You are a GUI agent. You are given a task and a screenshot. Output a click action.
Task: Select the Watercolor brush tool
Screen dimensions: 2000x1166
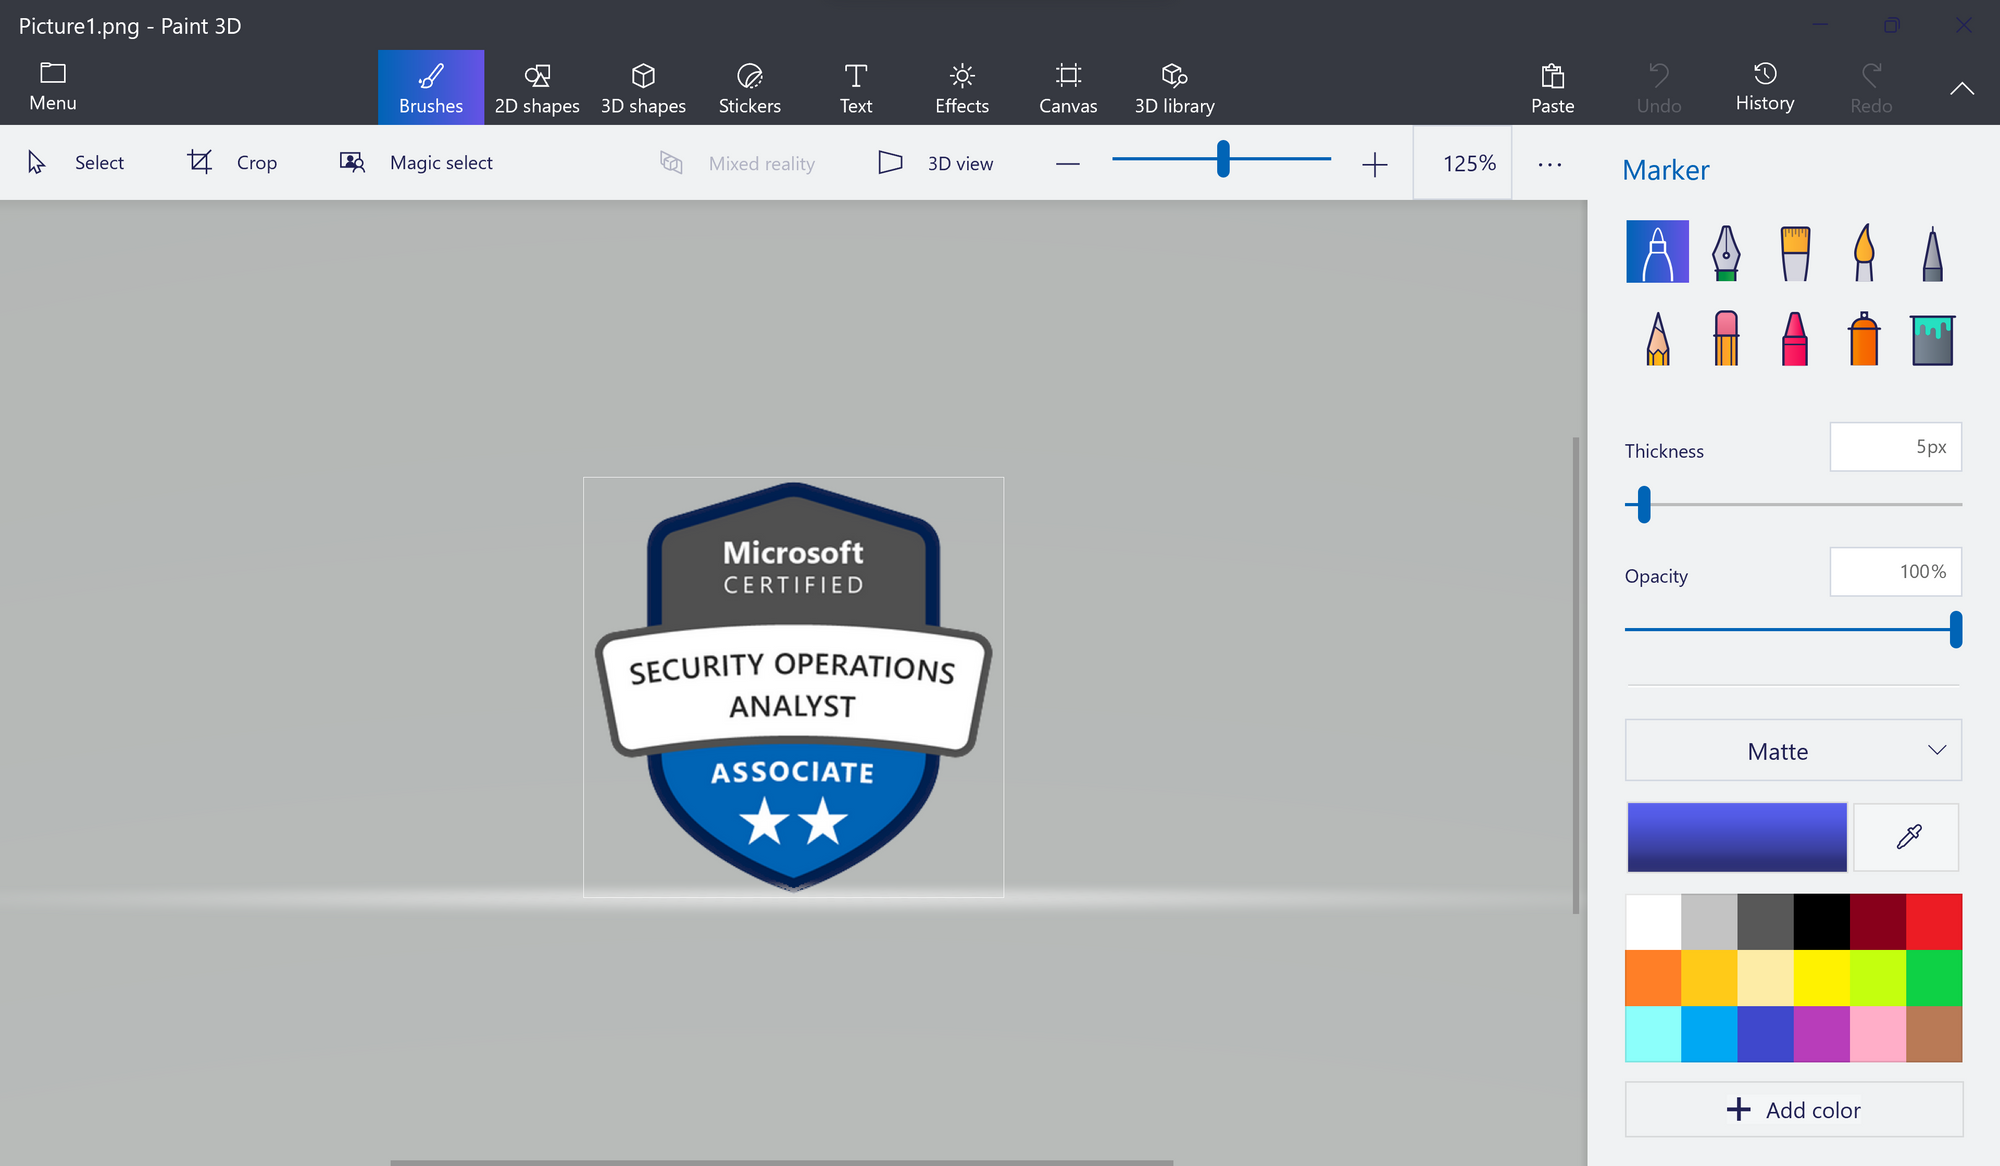1863,251
